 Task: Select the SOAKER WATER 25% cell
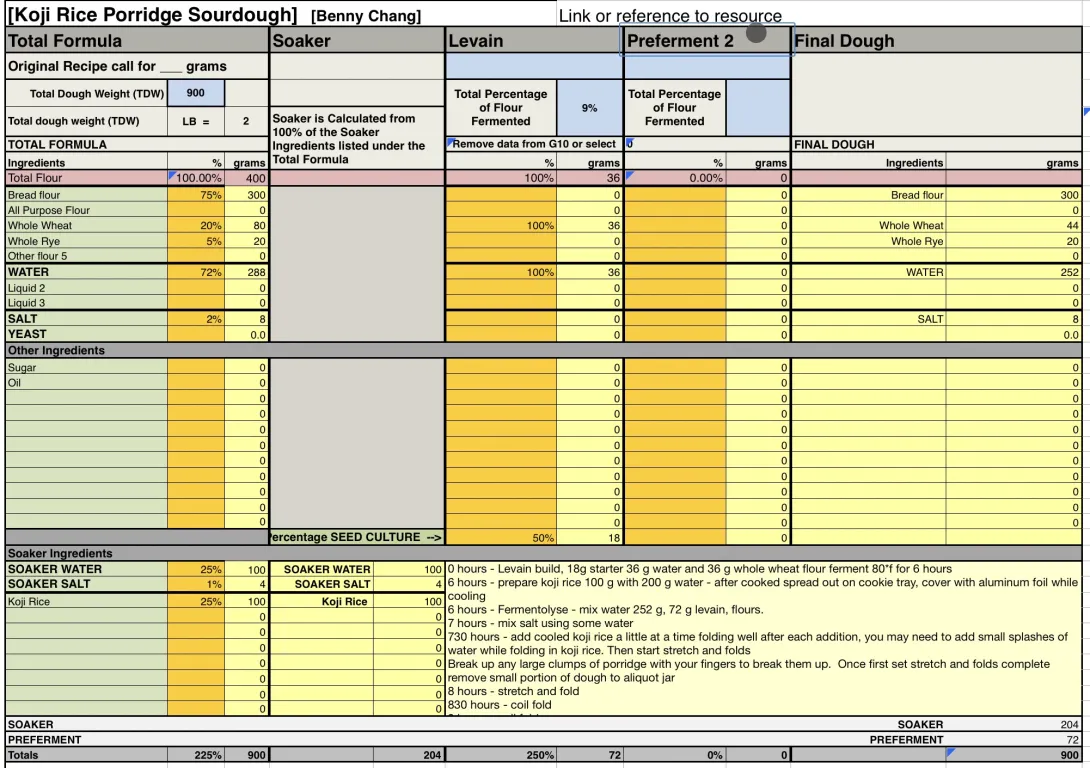click(196, 570)
